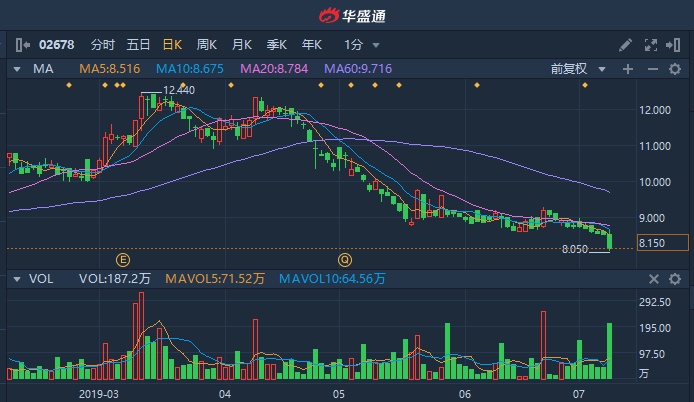This screenshot has height=402, width=694.
Task: Click the plus zoom-in icon on MA bar
Action: [628, 69]
